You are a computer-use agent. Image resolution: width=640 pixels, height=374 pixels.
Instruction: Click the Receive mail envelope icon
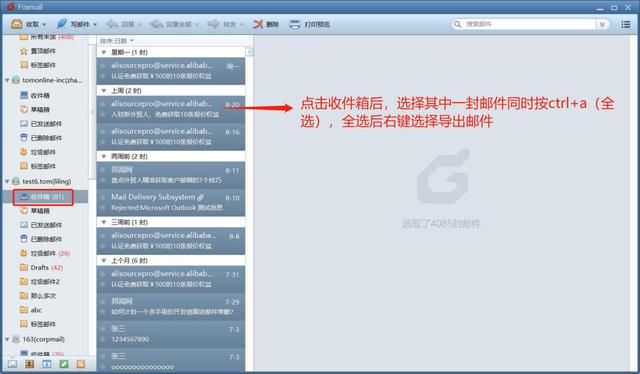point(17,24)
